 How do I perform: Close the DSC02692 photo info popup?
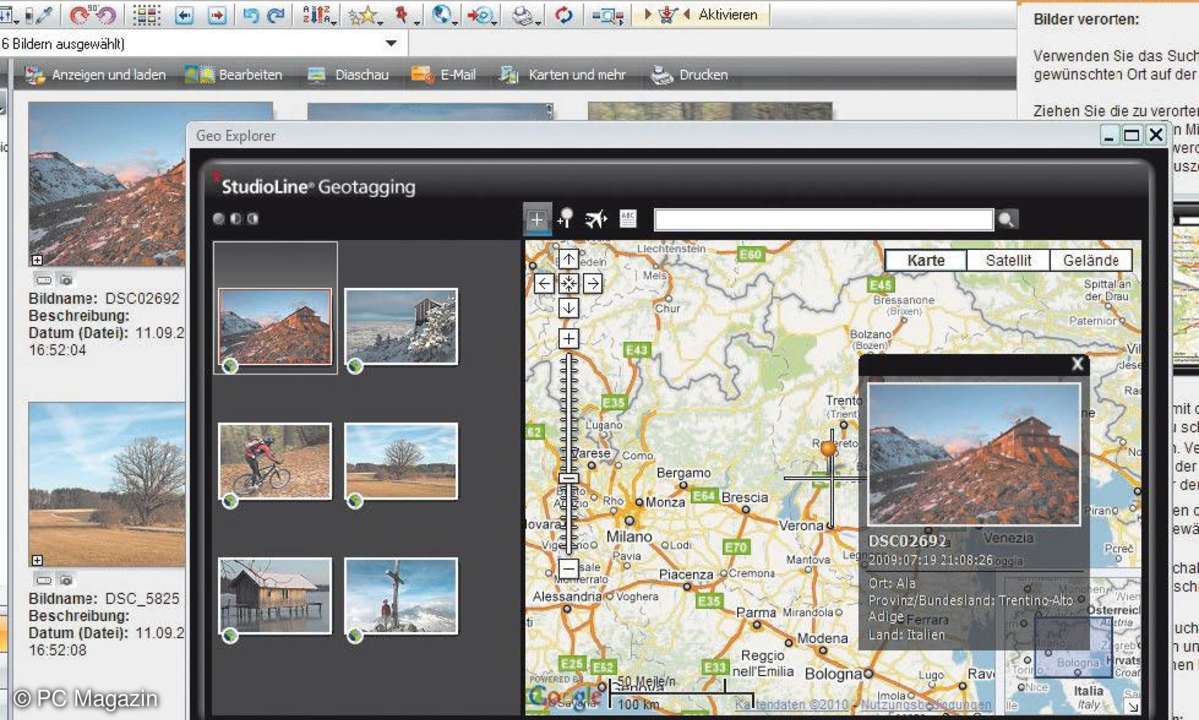[1077, 365]
